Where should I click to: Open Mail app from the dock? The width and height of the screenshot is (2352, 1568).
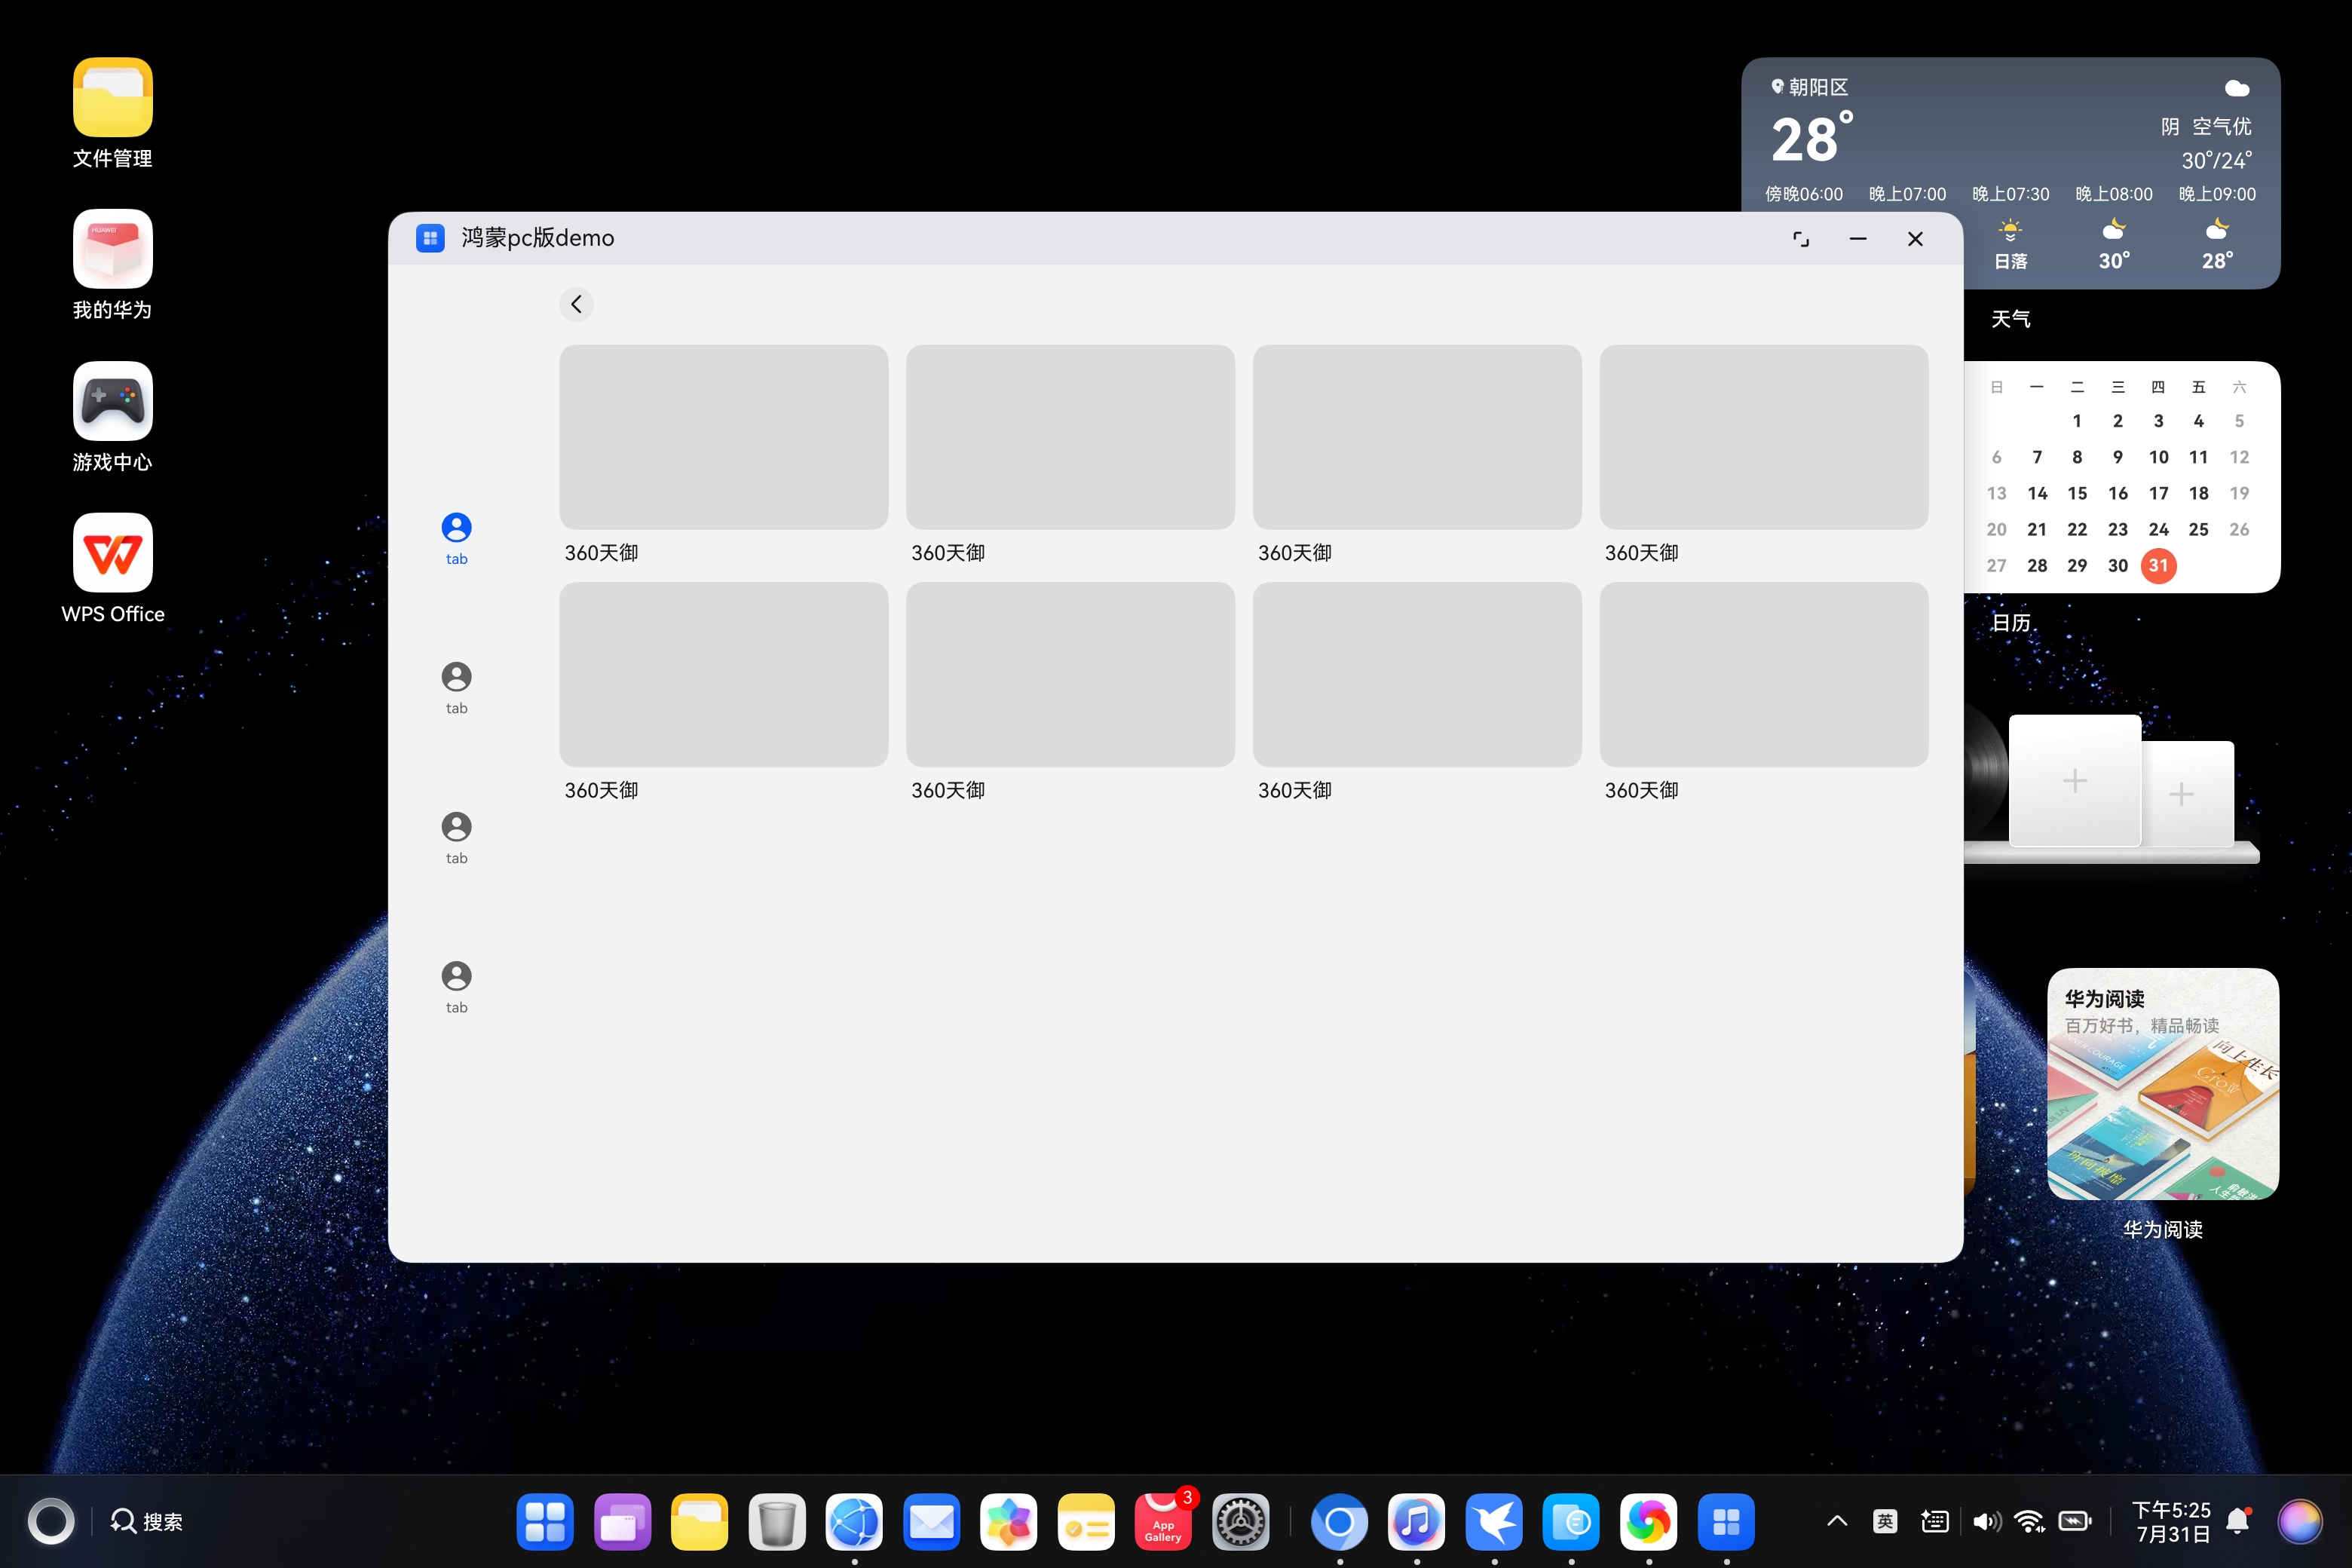click(931, 1521)
